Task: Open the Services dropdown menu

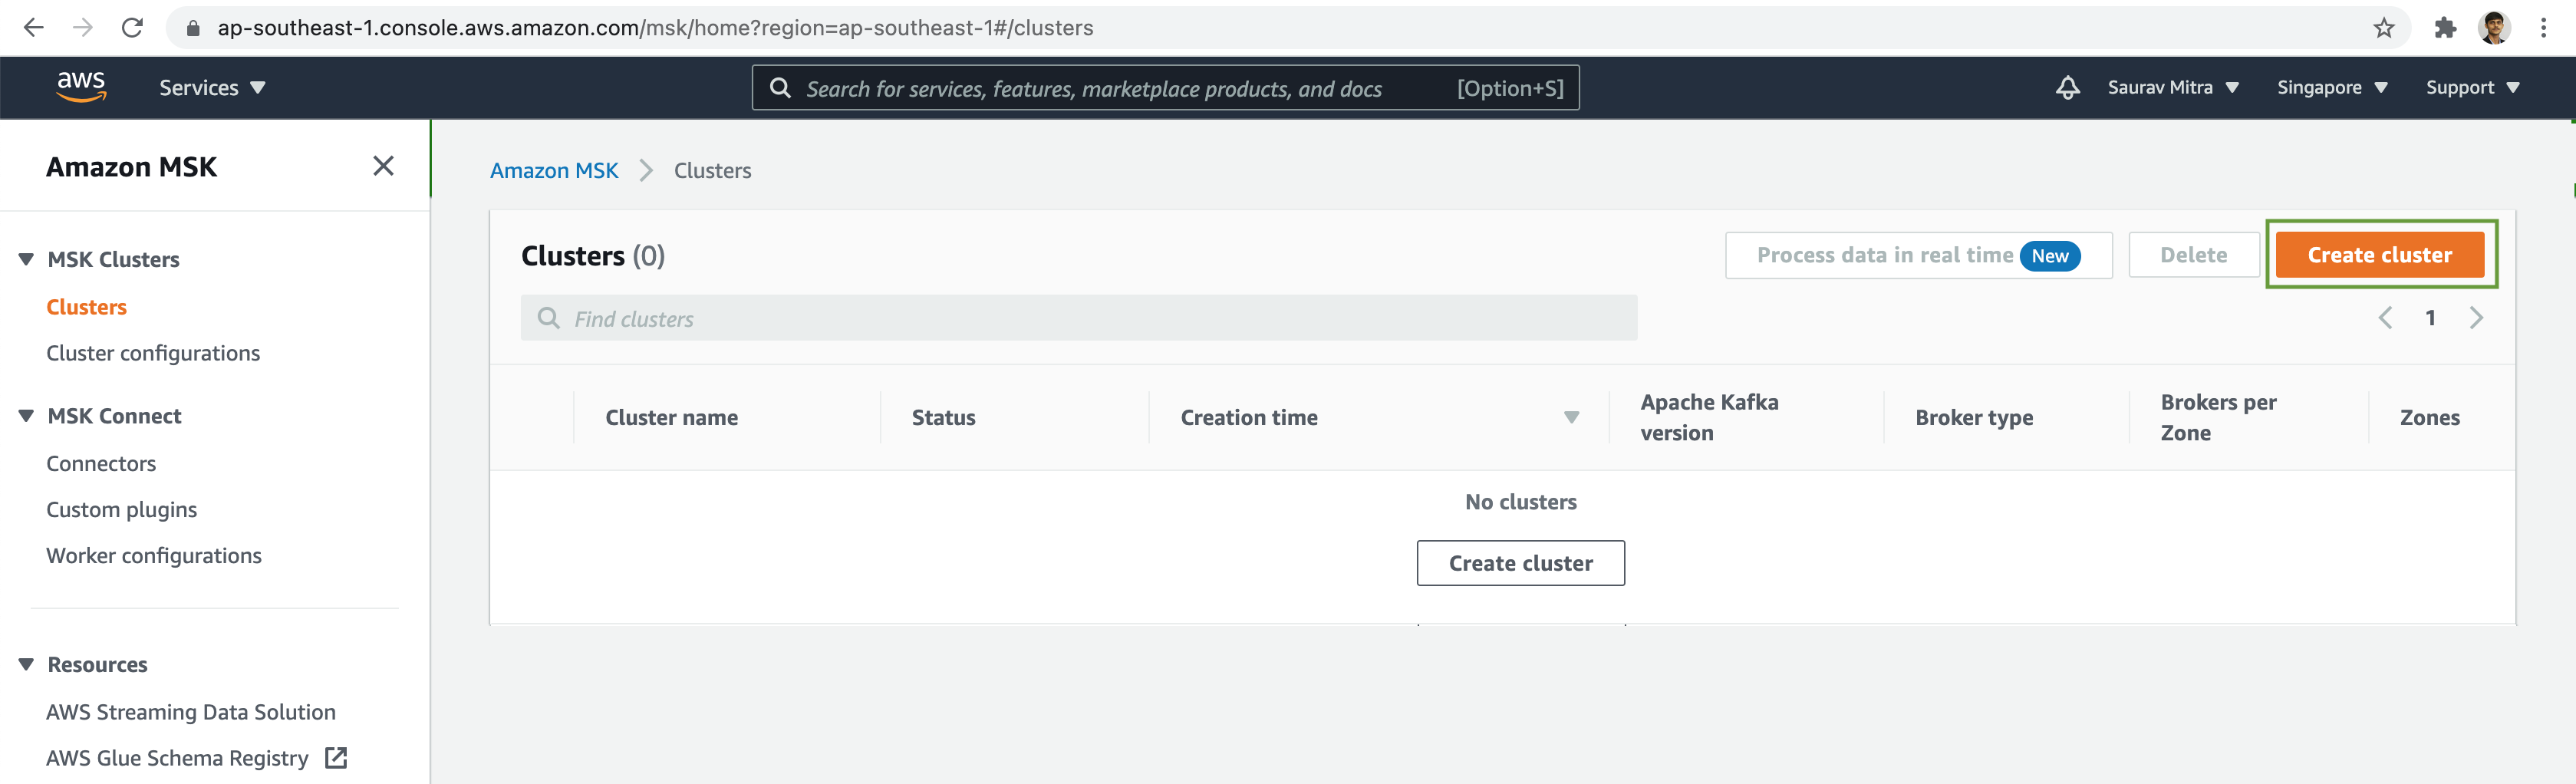Action: click(212, 88)
